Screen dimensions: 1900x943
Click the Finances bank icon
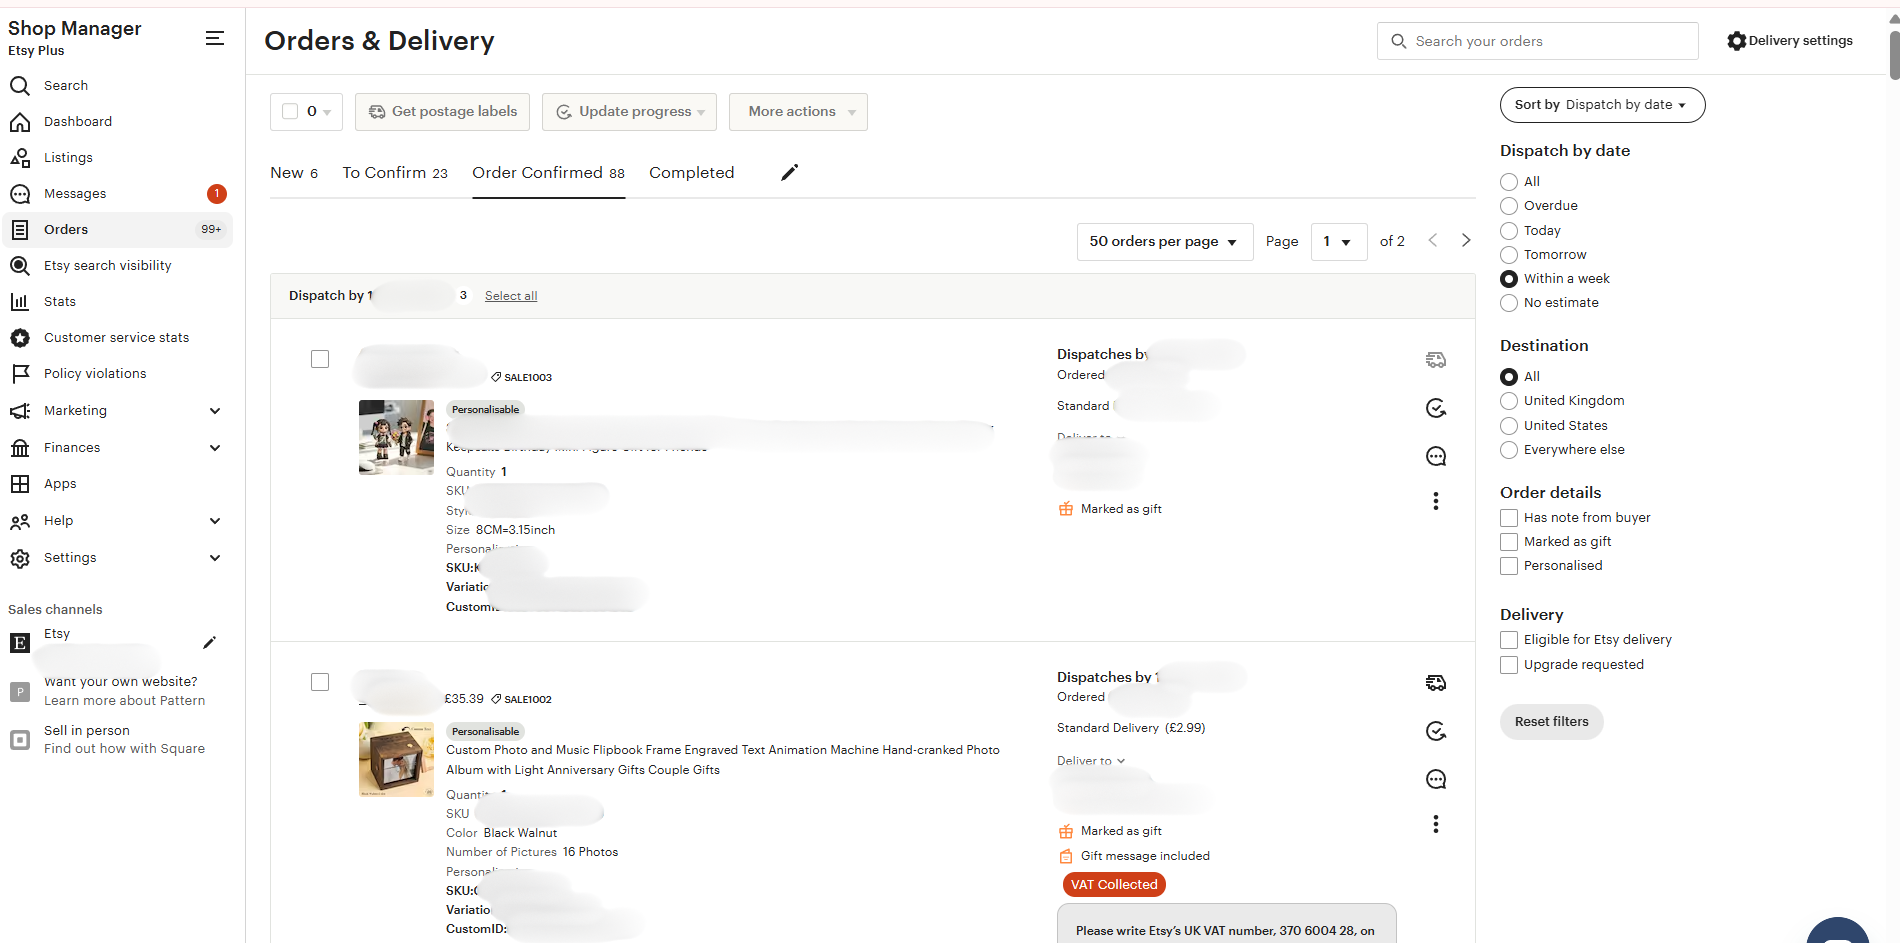[20, 448]
